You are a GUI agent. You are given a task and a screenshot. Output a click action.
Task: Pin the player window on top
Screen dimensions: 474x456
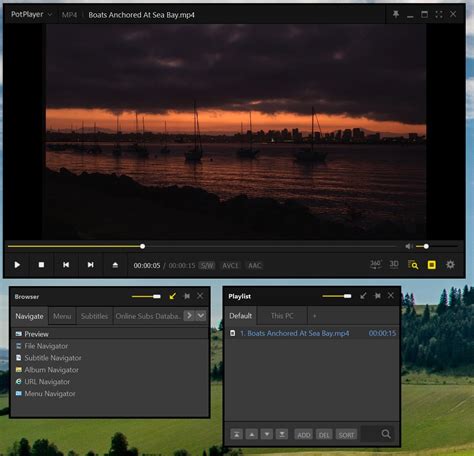396,14
